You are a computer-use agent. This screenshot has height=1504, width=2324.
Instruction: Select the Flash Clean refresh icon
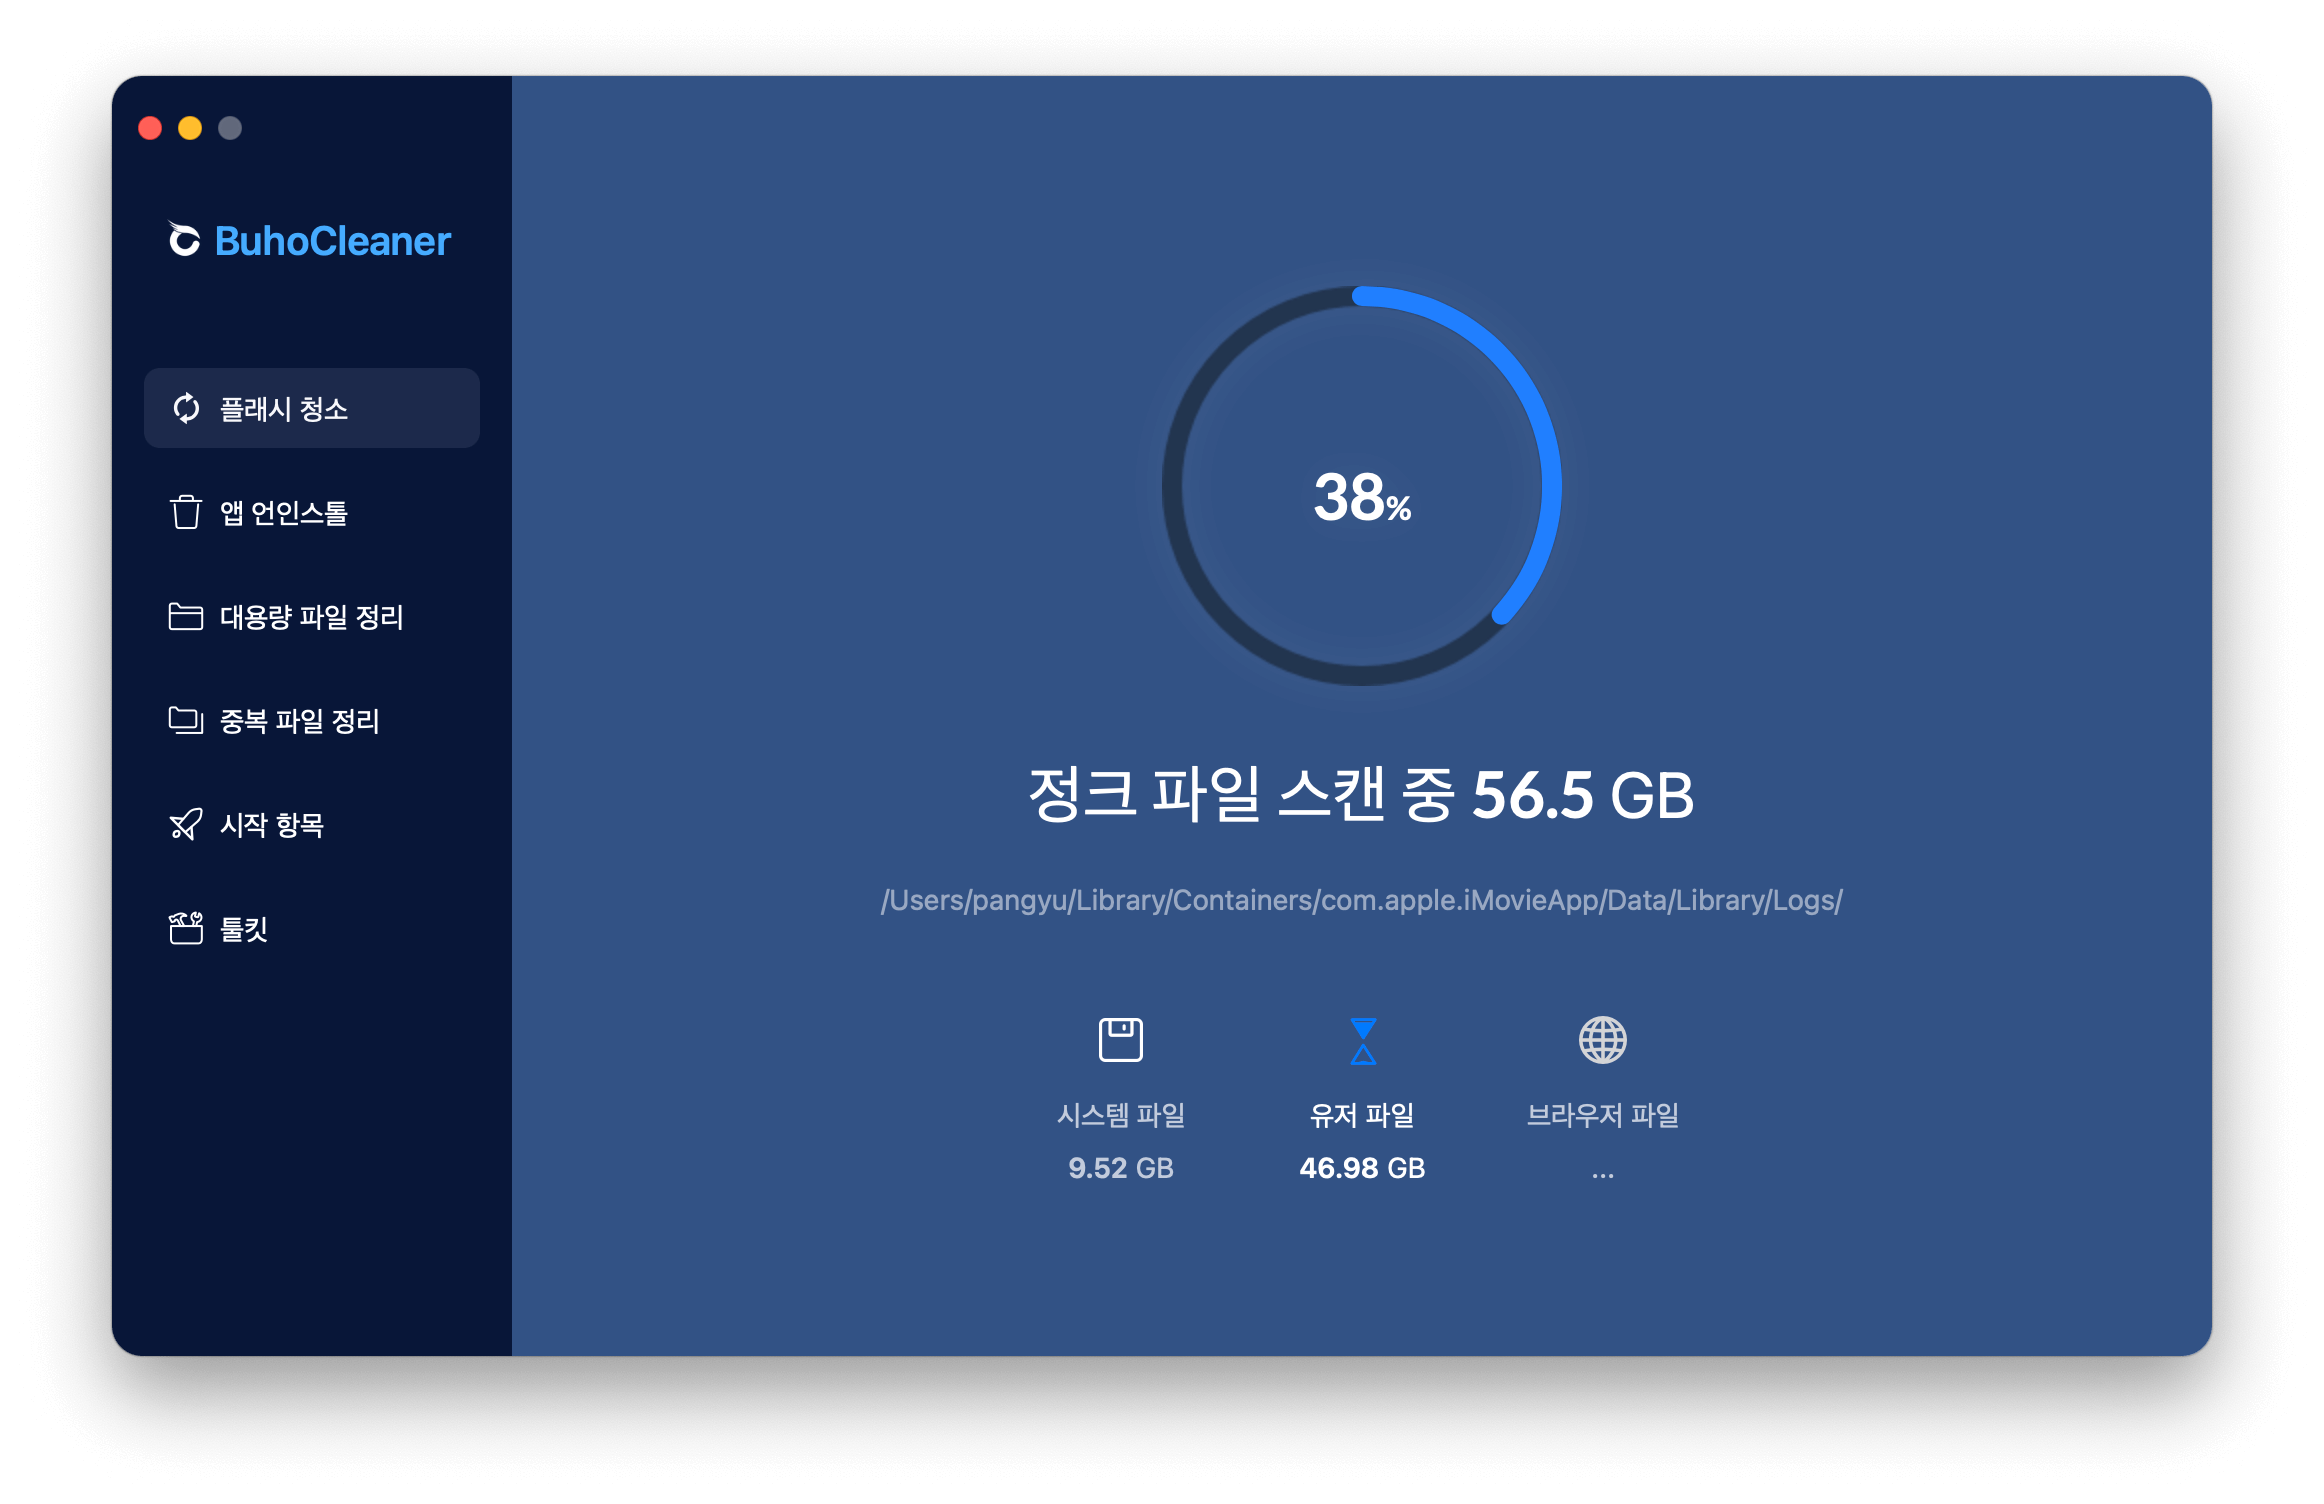click(x=186, y=408)
